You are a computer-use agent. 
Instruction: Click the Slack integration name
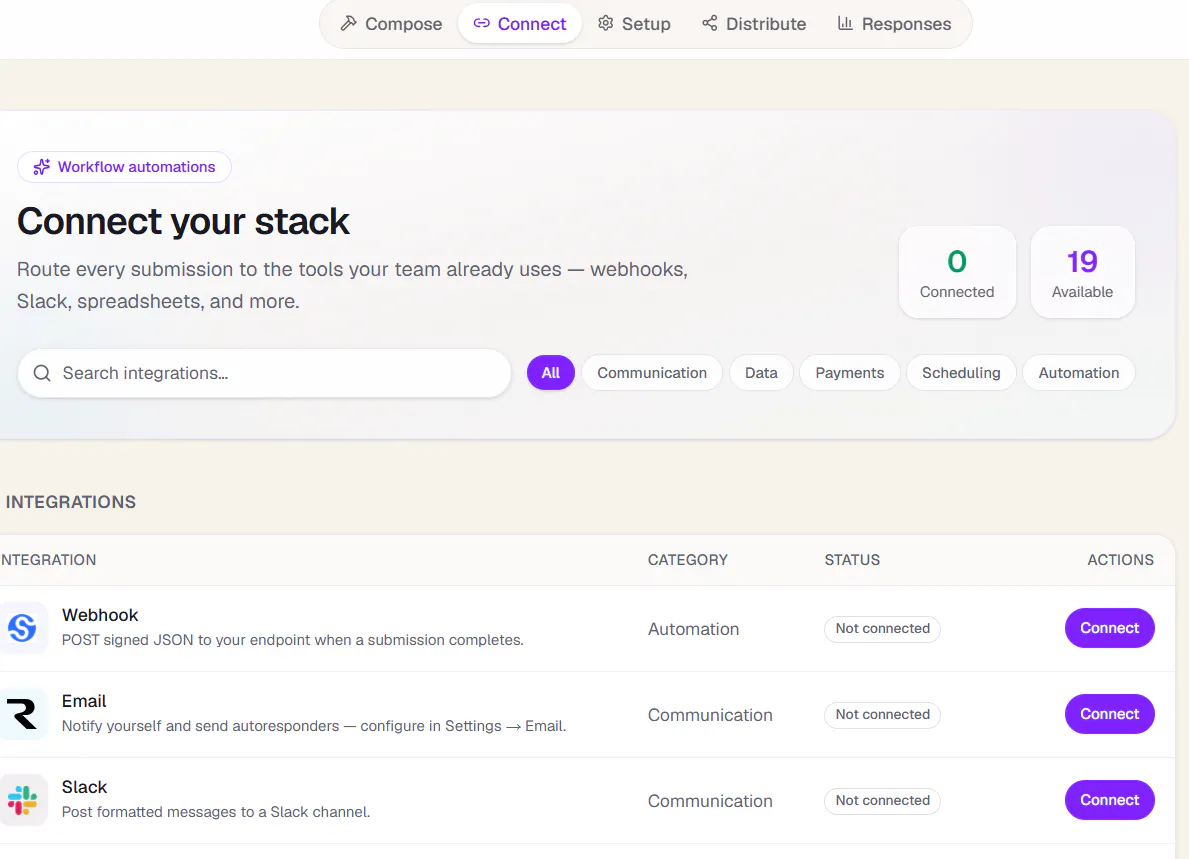click(84, 787)
